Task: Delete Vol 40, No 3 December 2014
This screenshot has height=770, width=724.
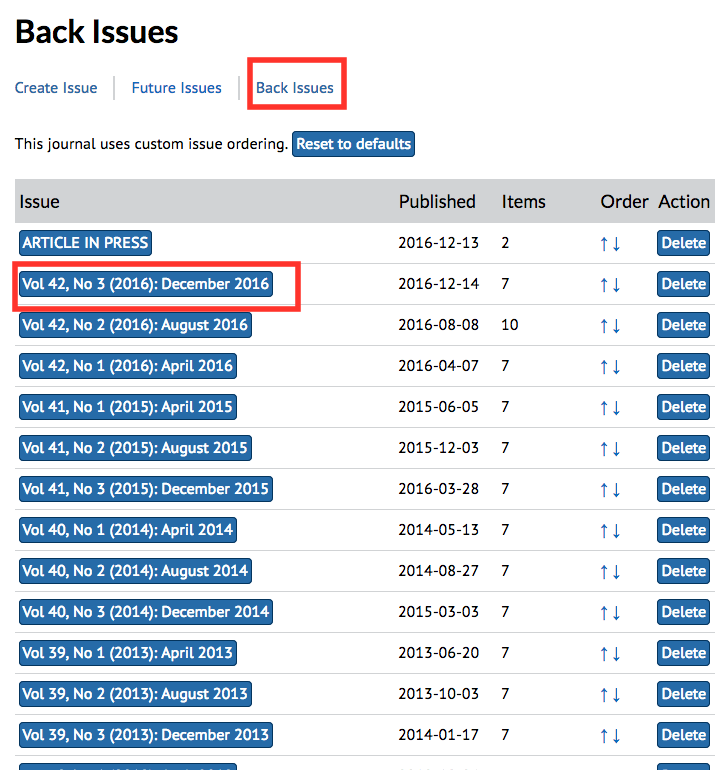Action: [x=684, y=612]
